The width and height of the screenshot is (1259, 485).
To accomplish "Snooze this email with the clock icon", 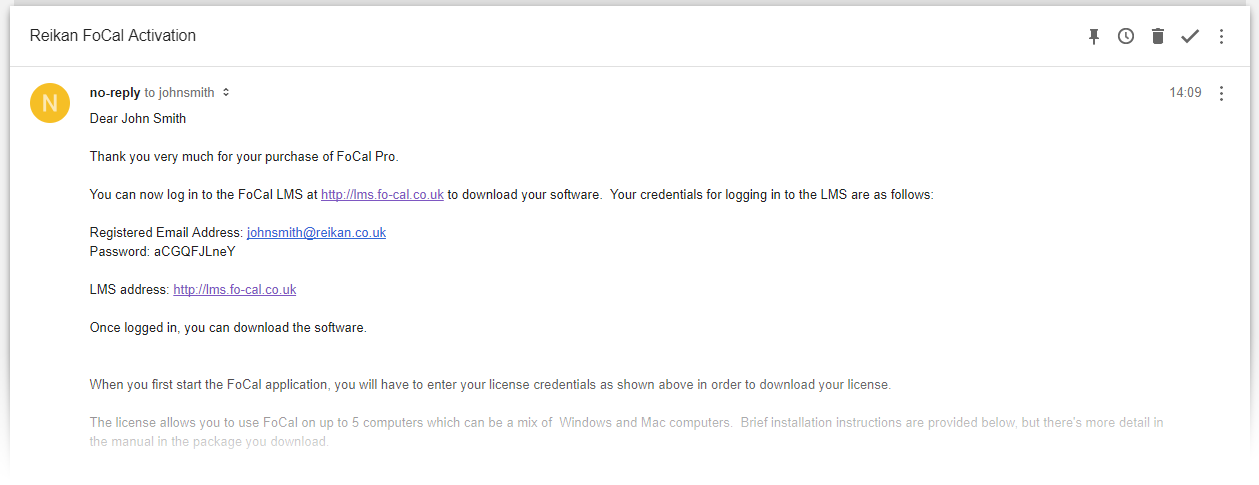I will (x=1126, y=36).
